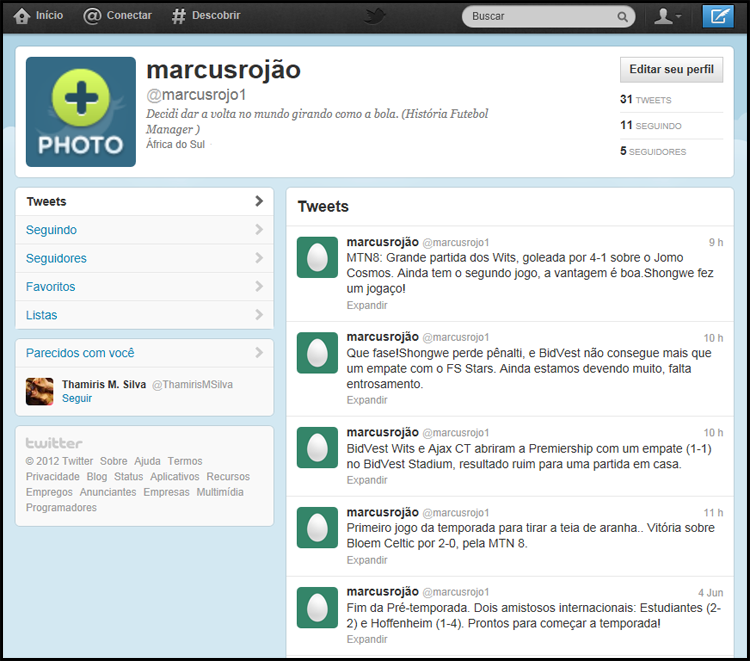Follow Thamiris M. Silva with Seguir
Screen dimensions: 750x661
click(77, 398)
